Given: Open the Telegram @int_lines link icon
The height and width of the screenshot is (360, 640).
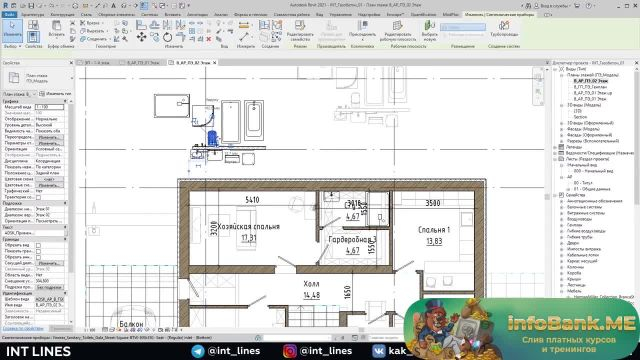Looking at the screenshot, I should pos(198,351).
